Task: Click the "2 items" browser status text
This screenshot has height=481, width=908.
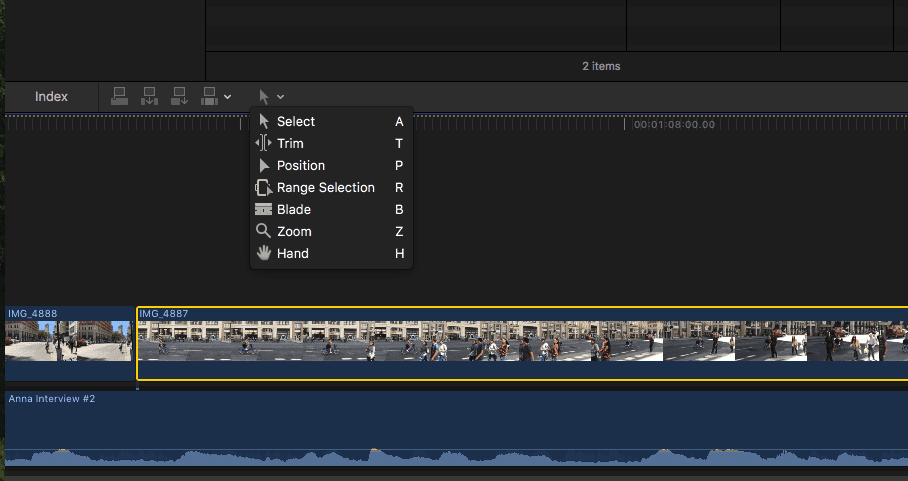Action: tap(601, 66)
